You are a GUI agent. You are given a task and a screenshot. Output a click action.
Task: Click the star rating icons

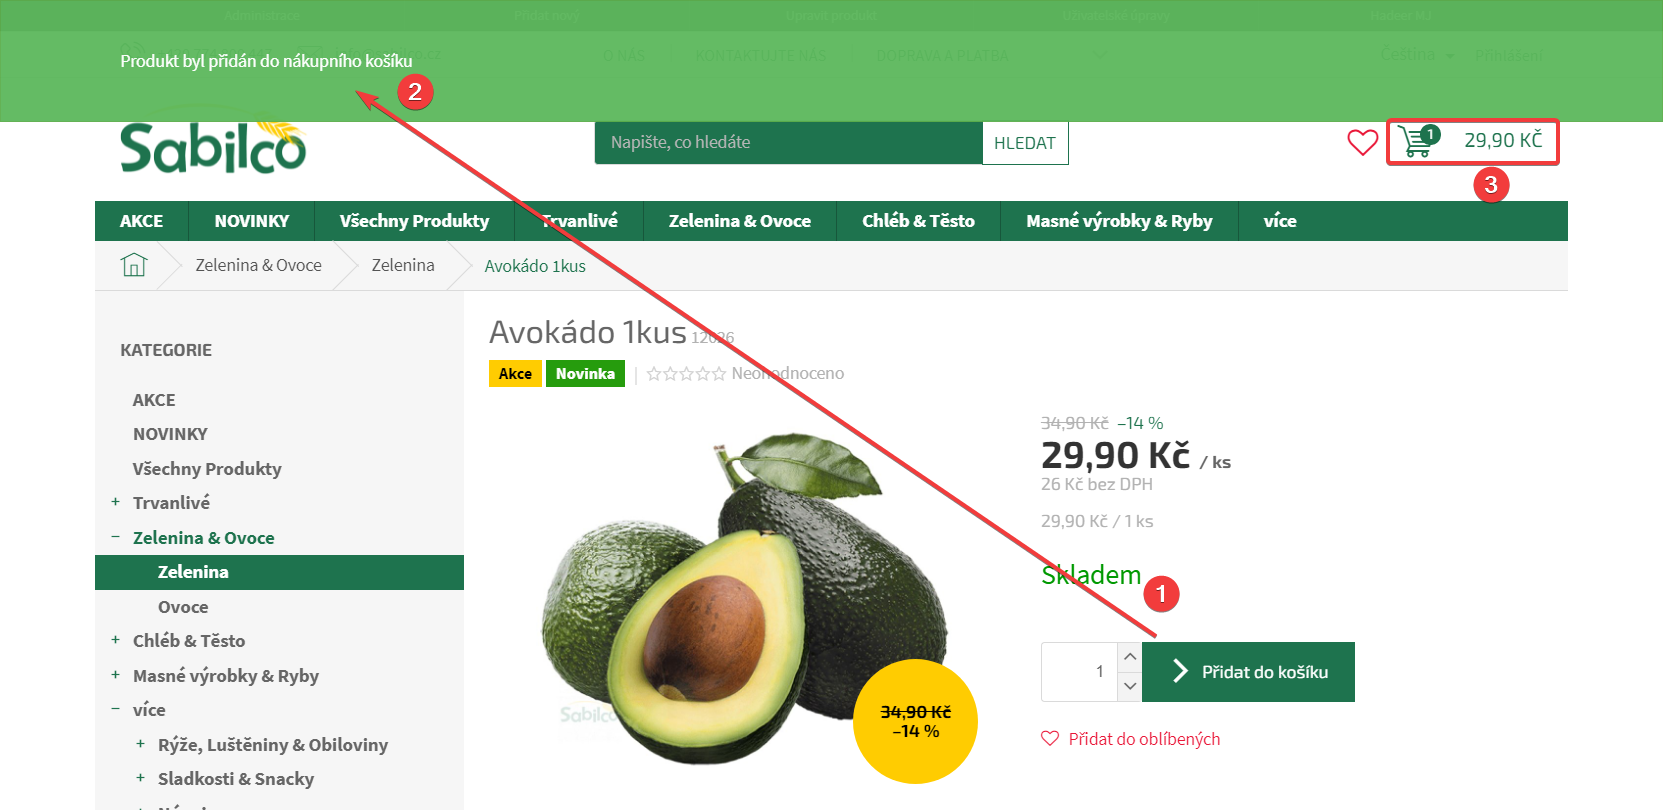(686, 374)
